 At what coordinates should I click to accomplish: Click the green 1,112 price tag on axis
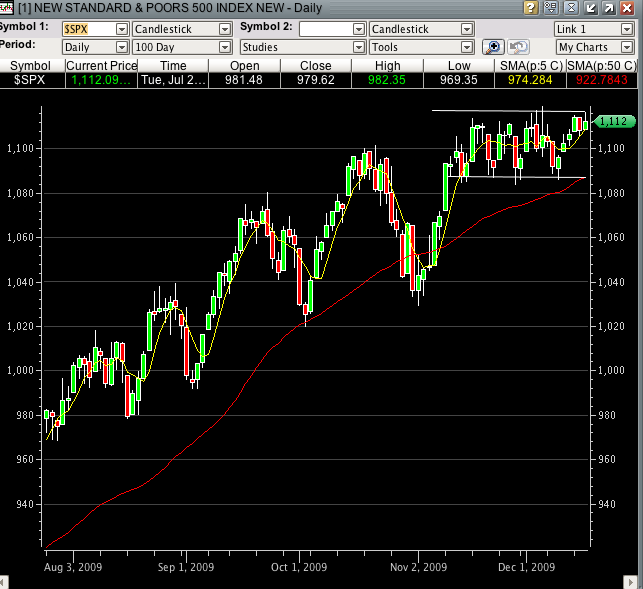(611, 121)
